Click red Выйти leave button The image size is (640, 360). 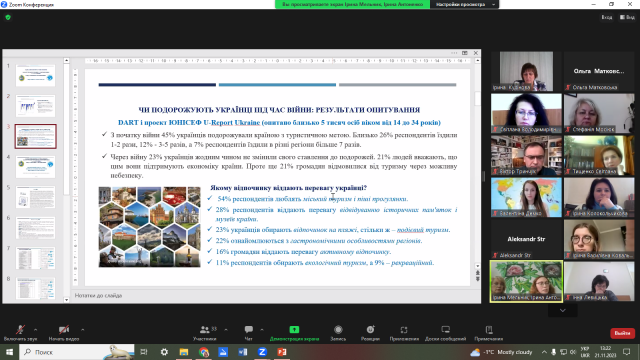tap(622, 333)
